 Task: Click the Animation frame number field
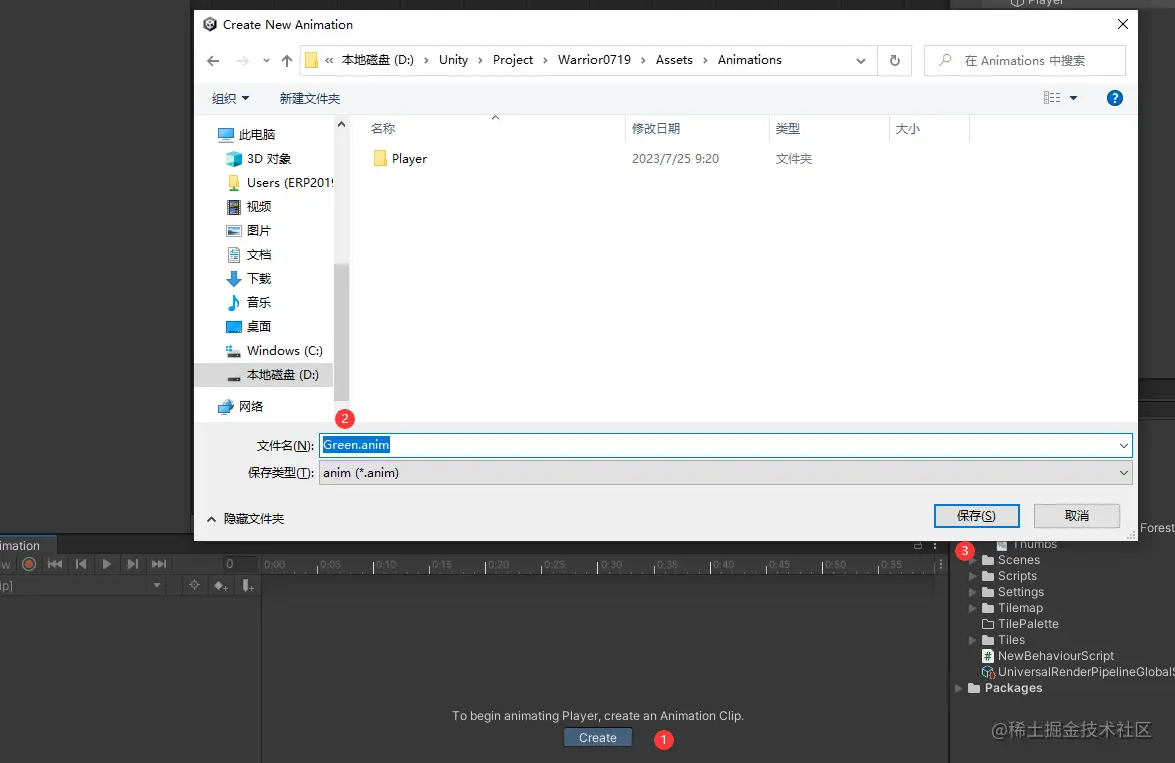tap(240, 564)
